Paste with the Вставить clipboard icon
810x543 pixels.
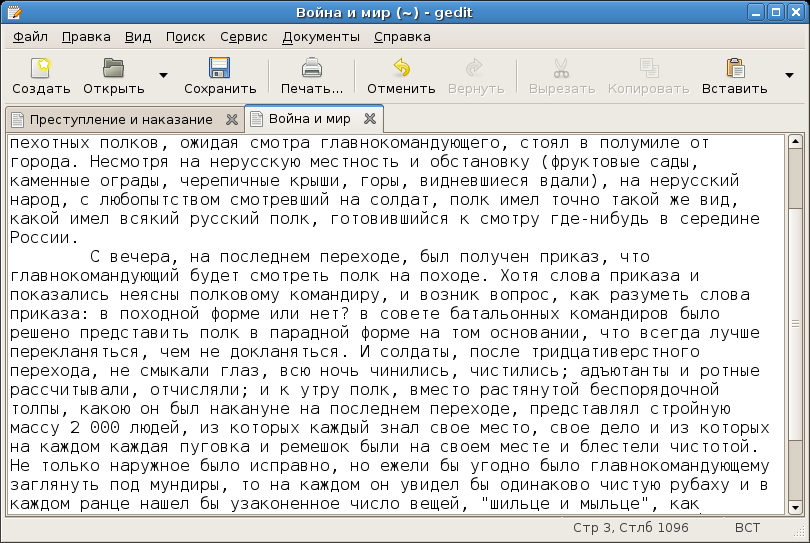(735, 68)
